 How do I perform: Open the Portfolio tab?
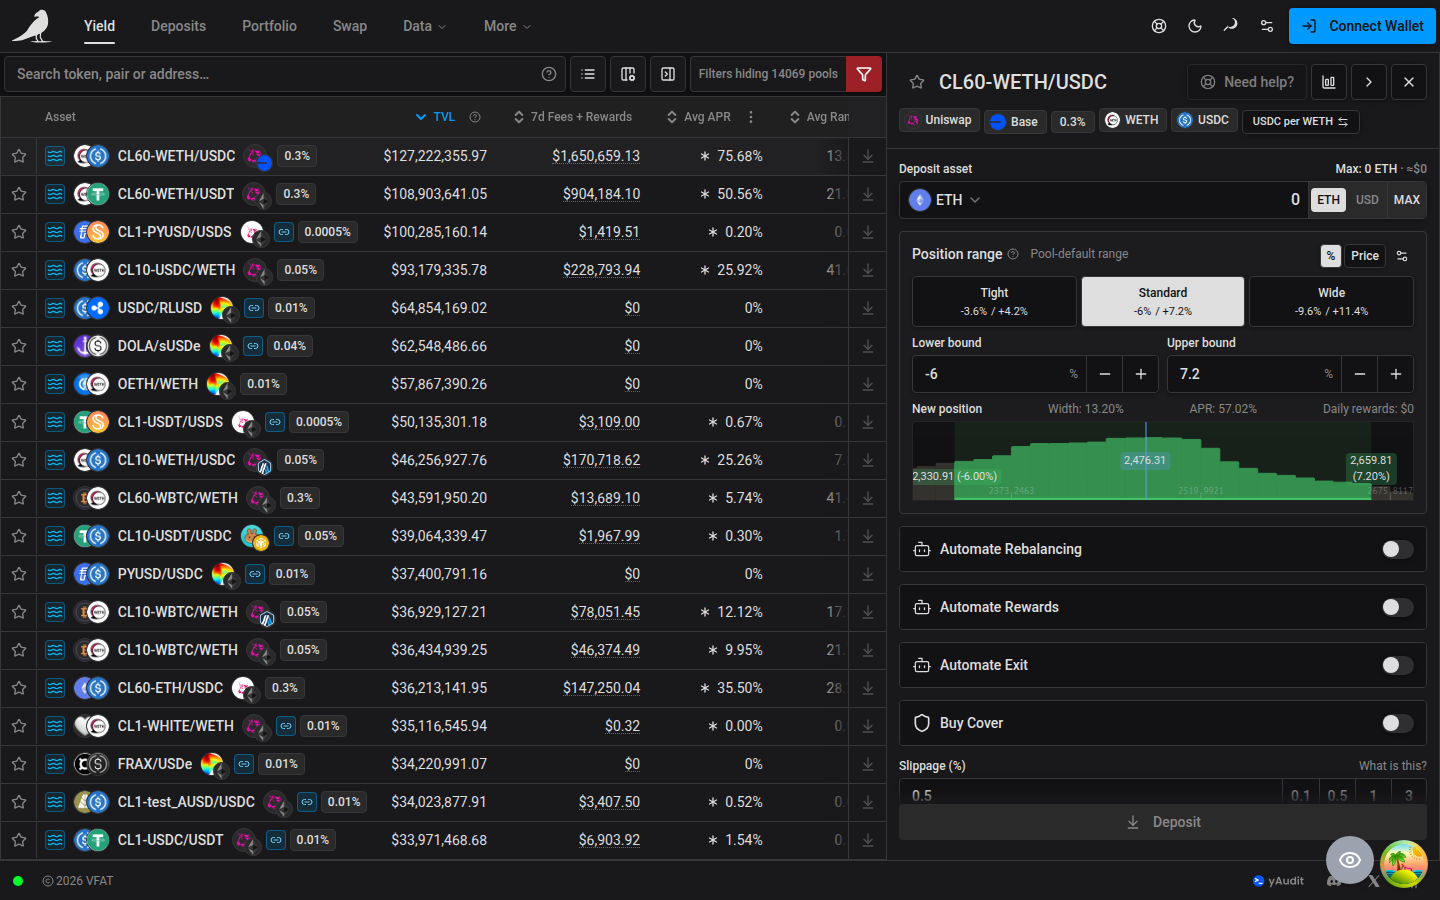point(269,26)
